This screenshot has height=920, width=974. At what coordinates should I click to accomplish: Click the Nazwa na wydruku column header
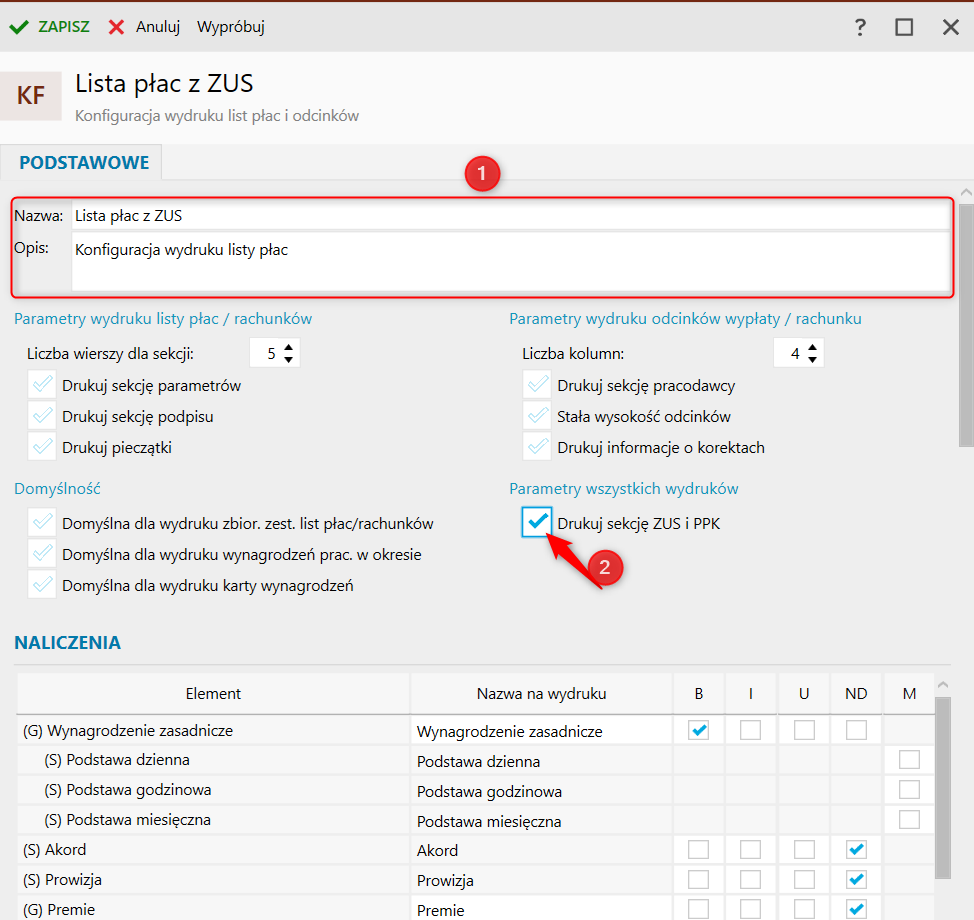541,693
